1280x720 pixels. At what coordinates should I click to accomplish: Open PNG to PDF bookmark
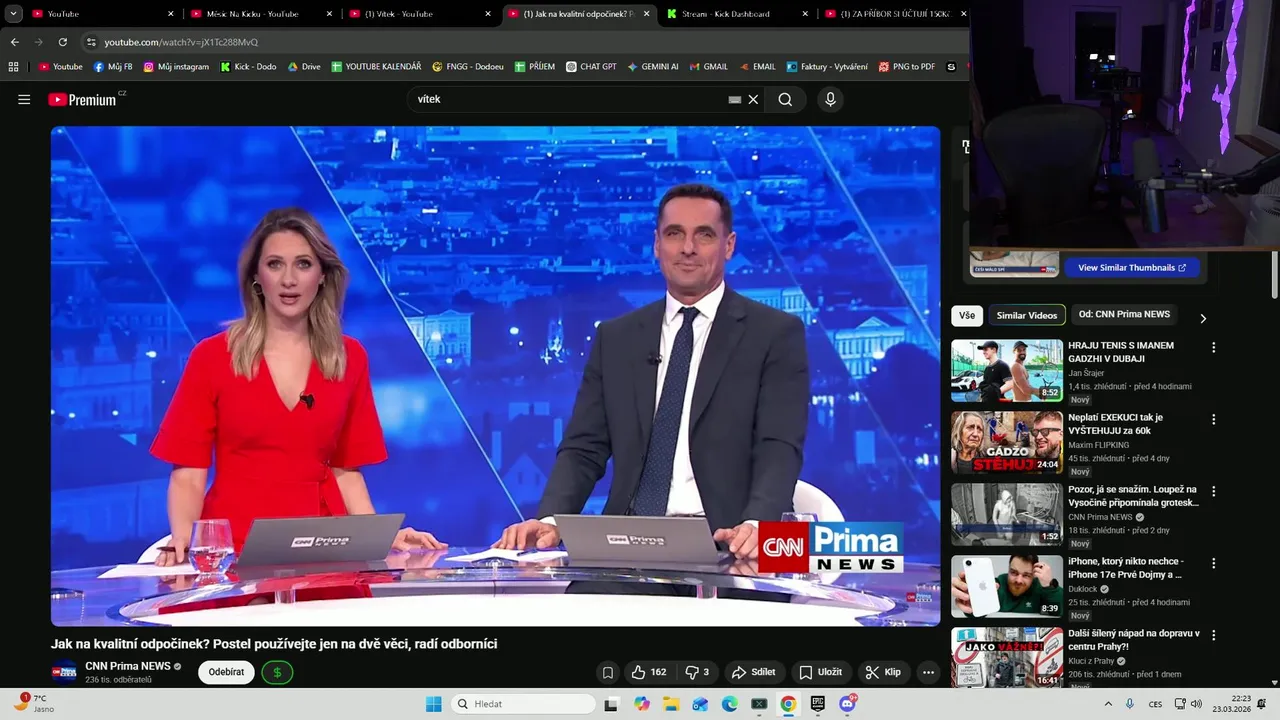pos(907,67)
